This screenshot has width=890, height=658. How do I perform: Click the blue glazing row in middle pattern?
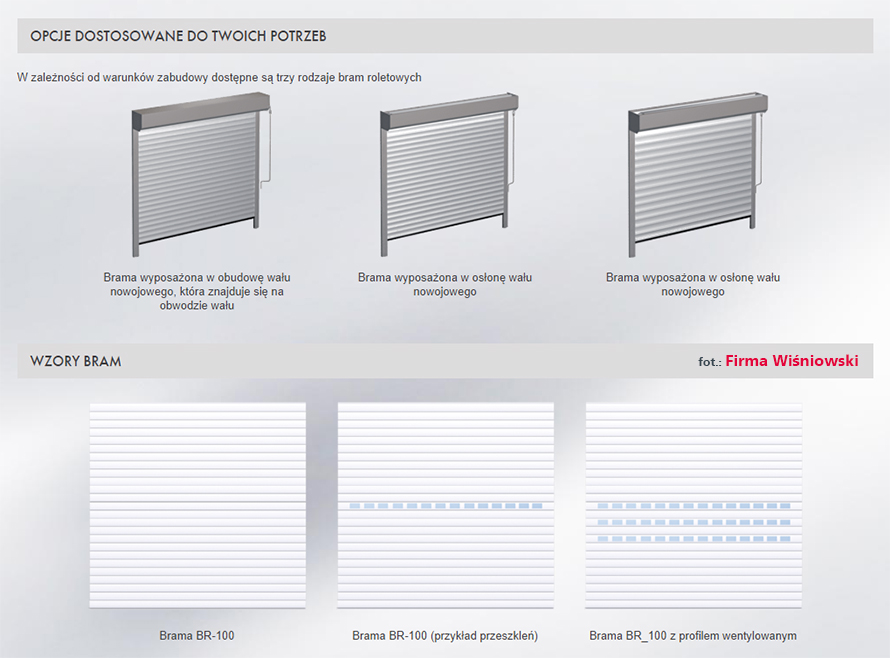tap(446, 506)
